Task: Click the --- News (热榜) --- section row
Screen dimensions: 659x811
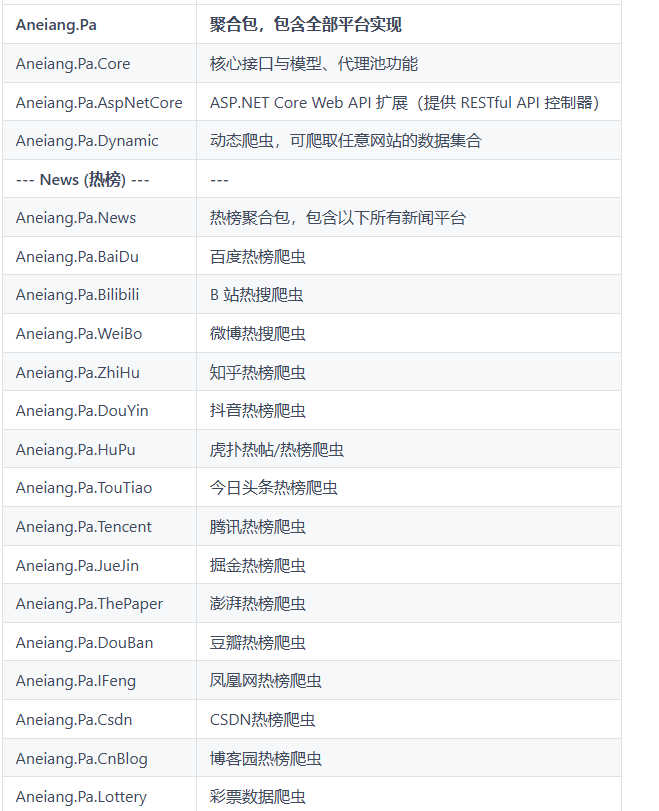Action: [312, 179]
